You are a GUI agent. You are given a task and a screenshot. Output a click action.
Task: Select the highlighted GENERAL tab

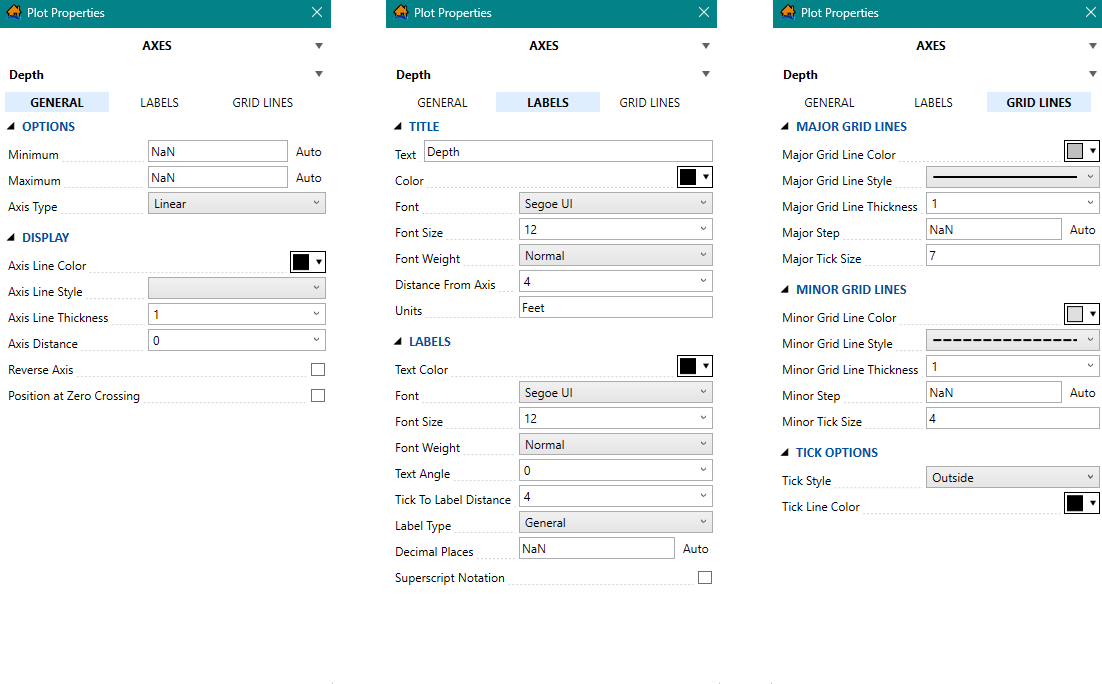pyautogui.click(x=57, y=103)
